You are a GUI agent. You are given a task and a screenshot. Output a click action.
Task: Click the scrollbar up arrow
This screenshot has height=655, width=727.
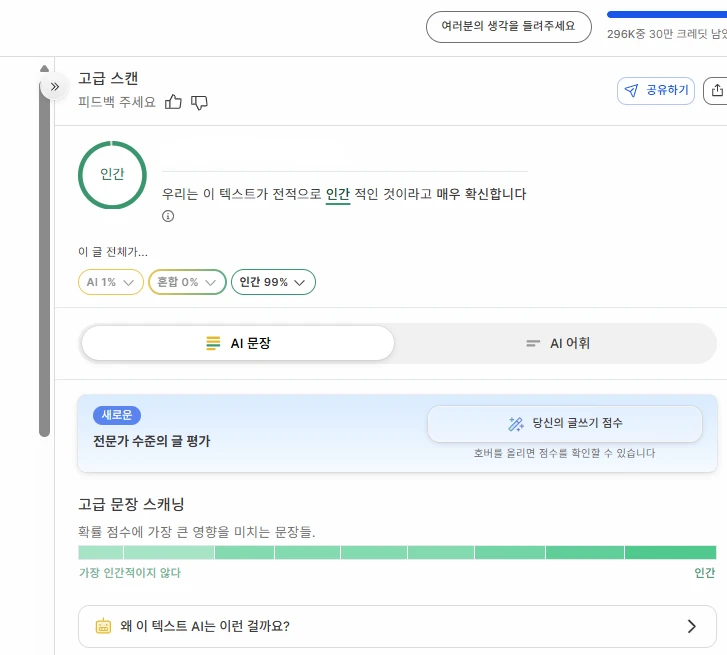point(45,69)
